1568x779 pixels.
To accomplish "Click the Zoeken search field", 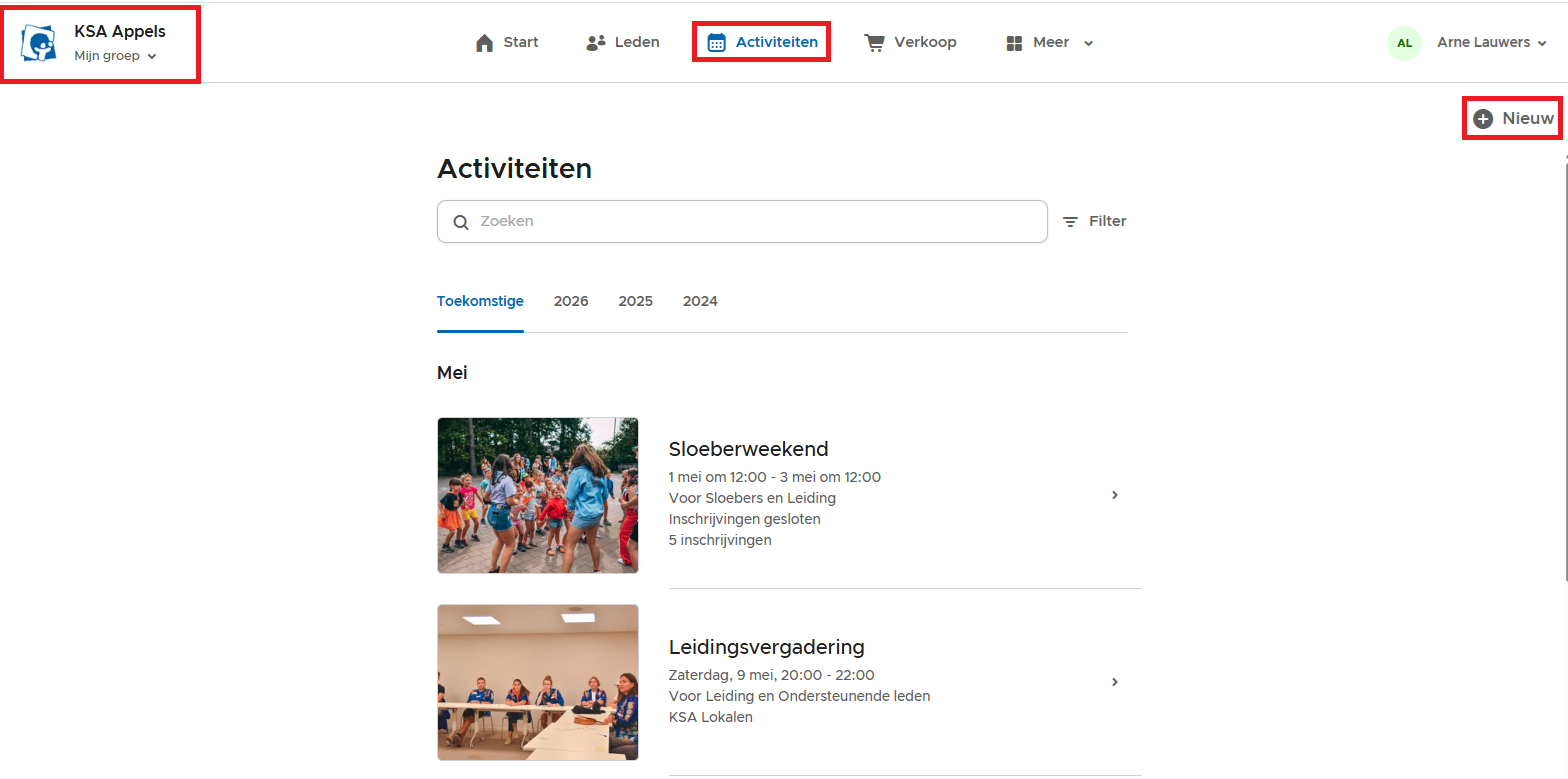I will [x=742, y=222].
